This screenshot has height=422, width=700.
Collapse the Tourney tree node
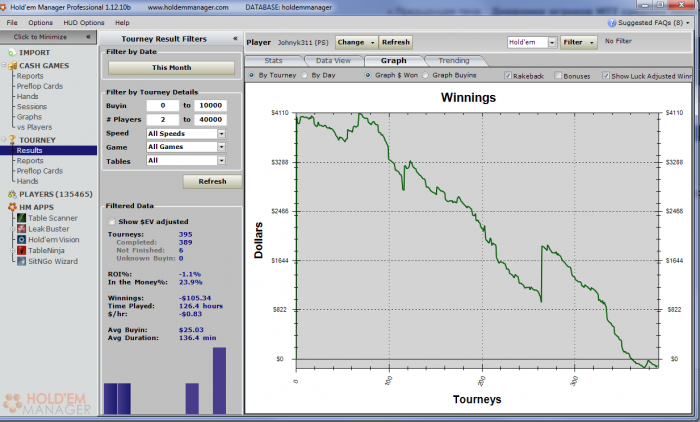[x=4, y=139]
